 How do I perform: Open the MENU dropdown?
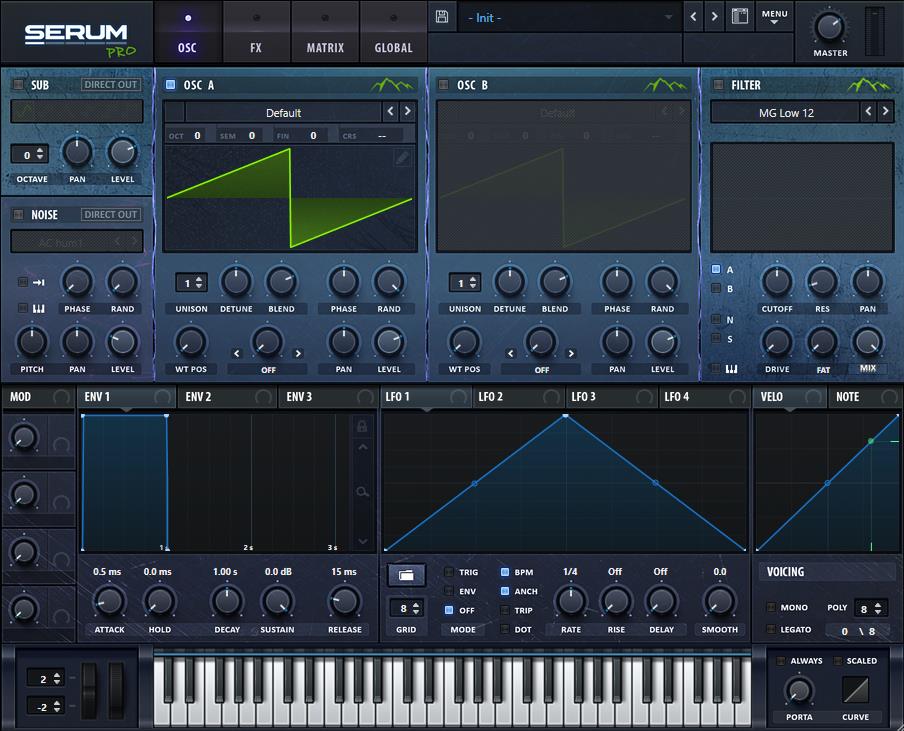pos(774,17)
